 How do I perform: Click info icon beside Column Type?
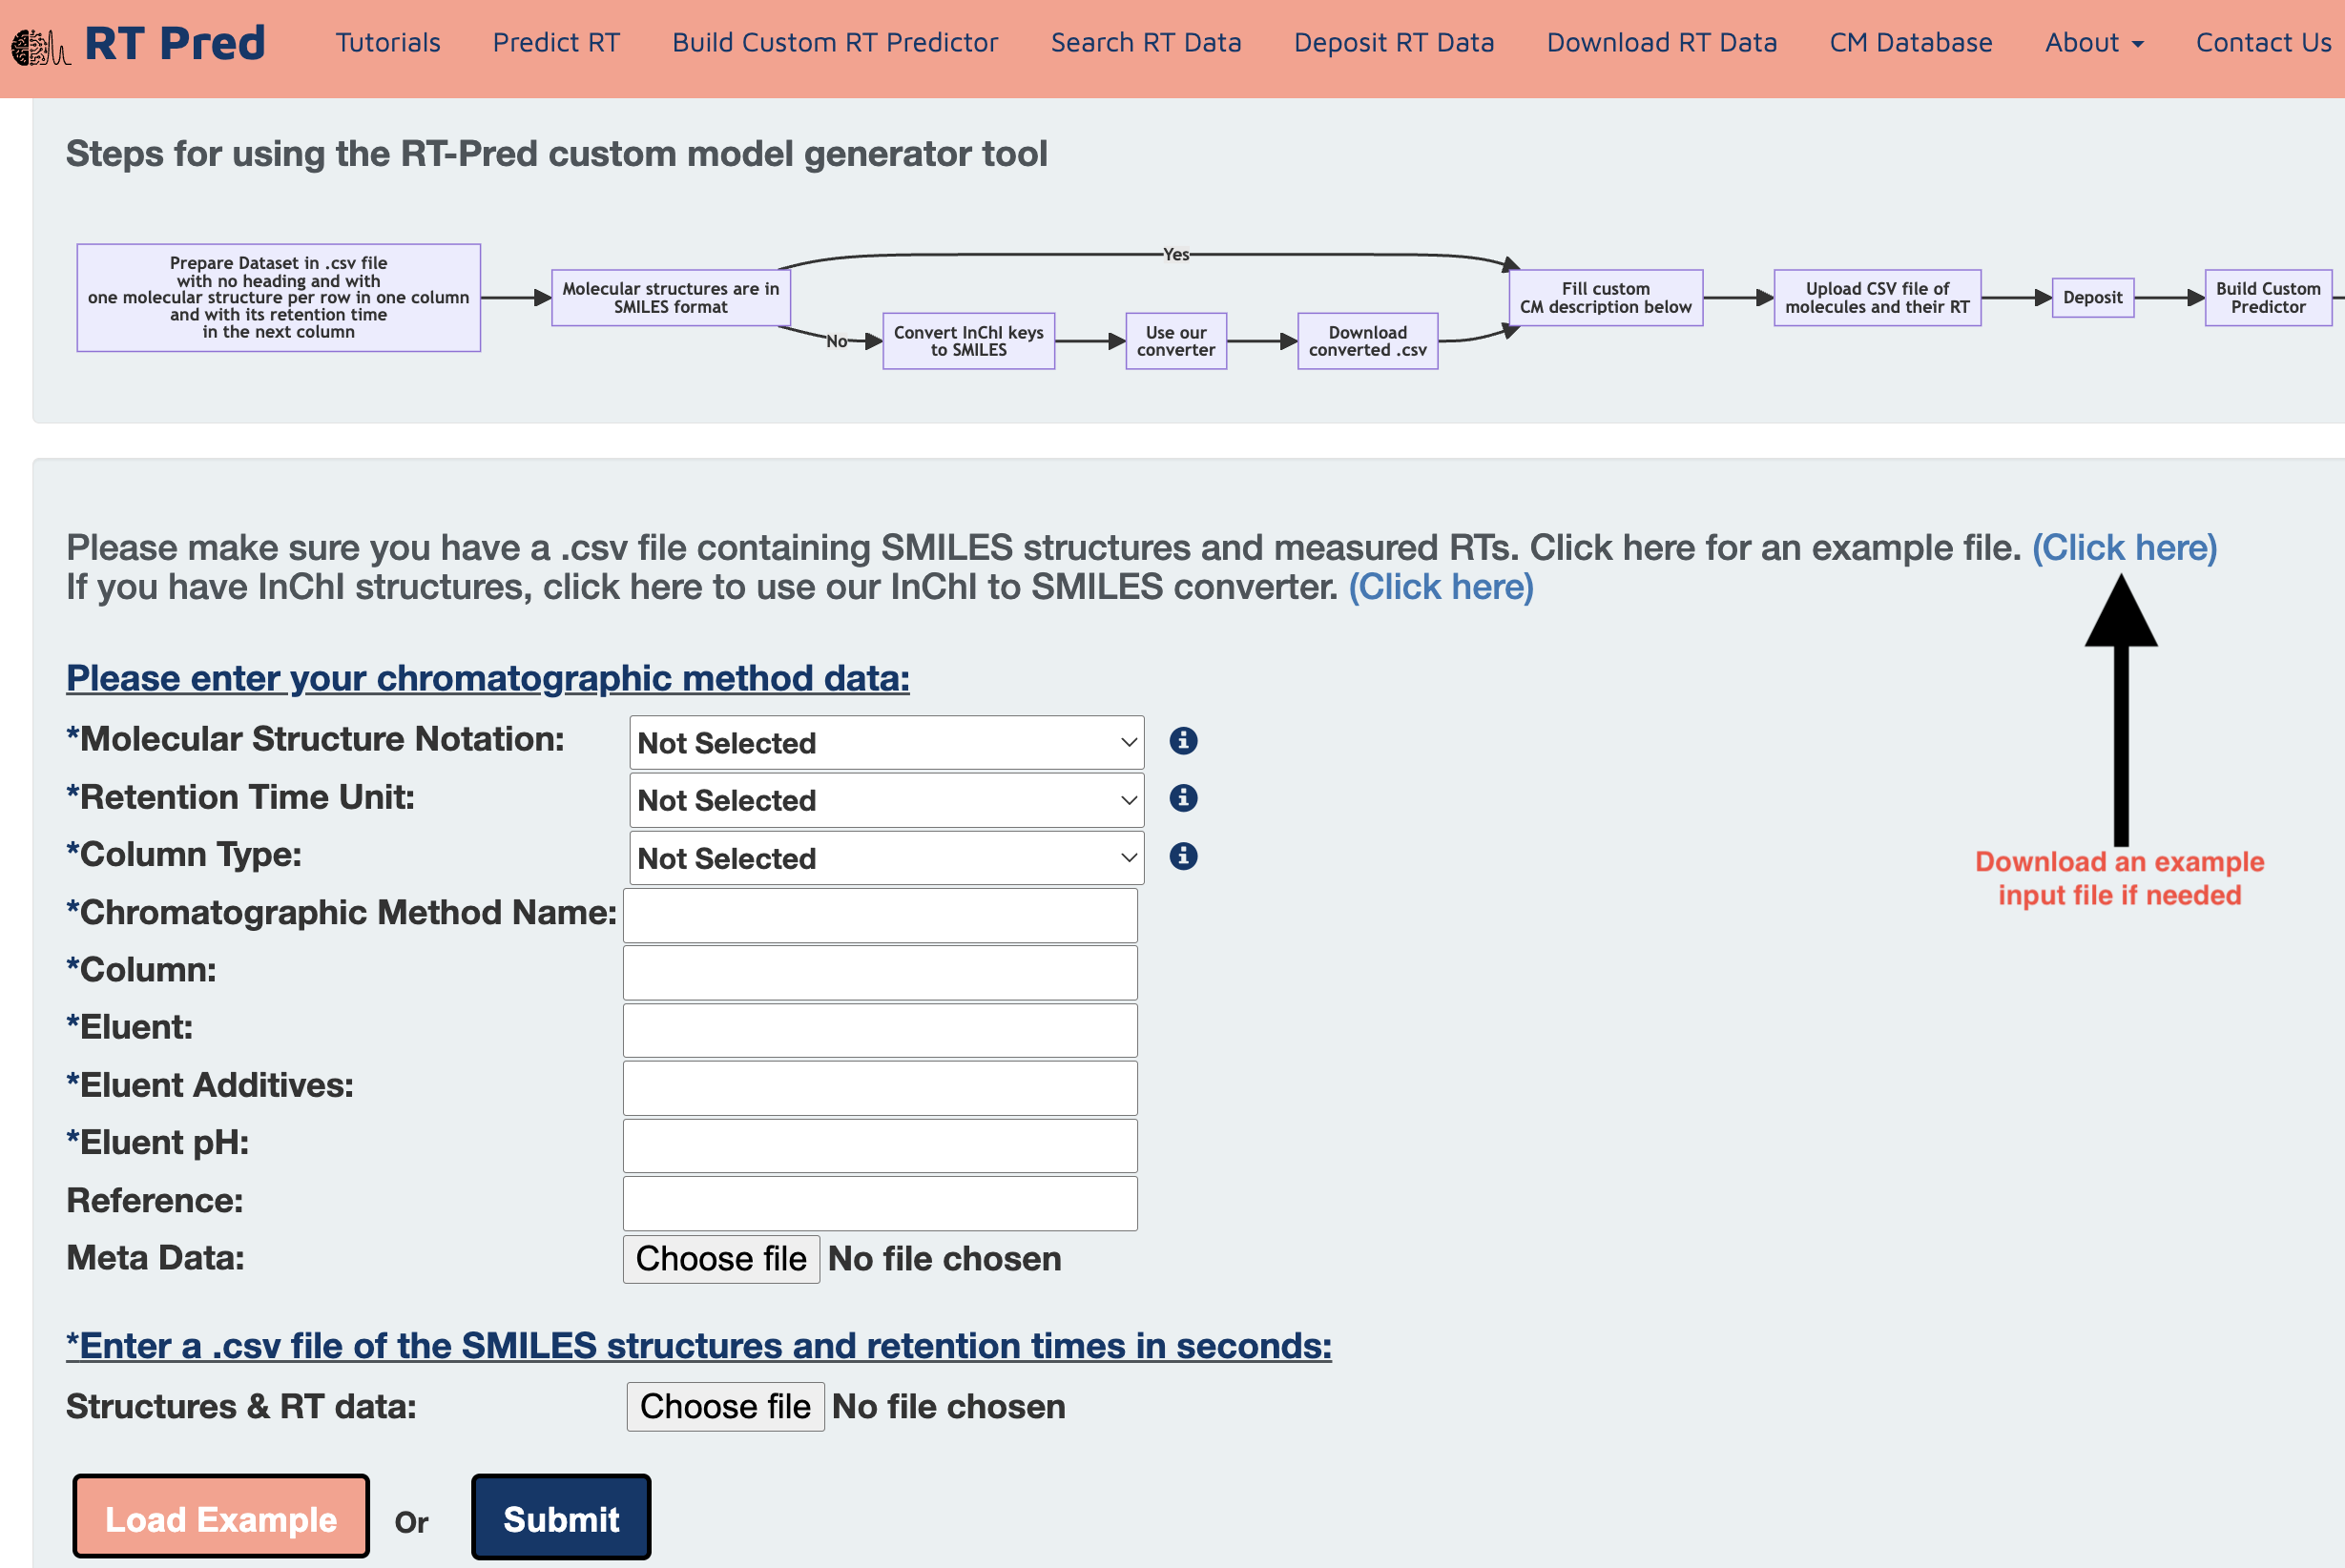pos(1183,856)
